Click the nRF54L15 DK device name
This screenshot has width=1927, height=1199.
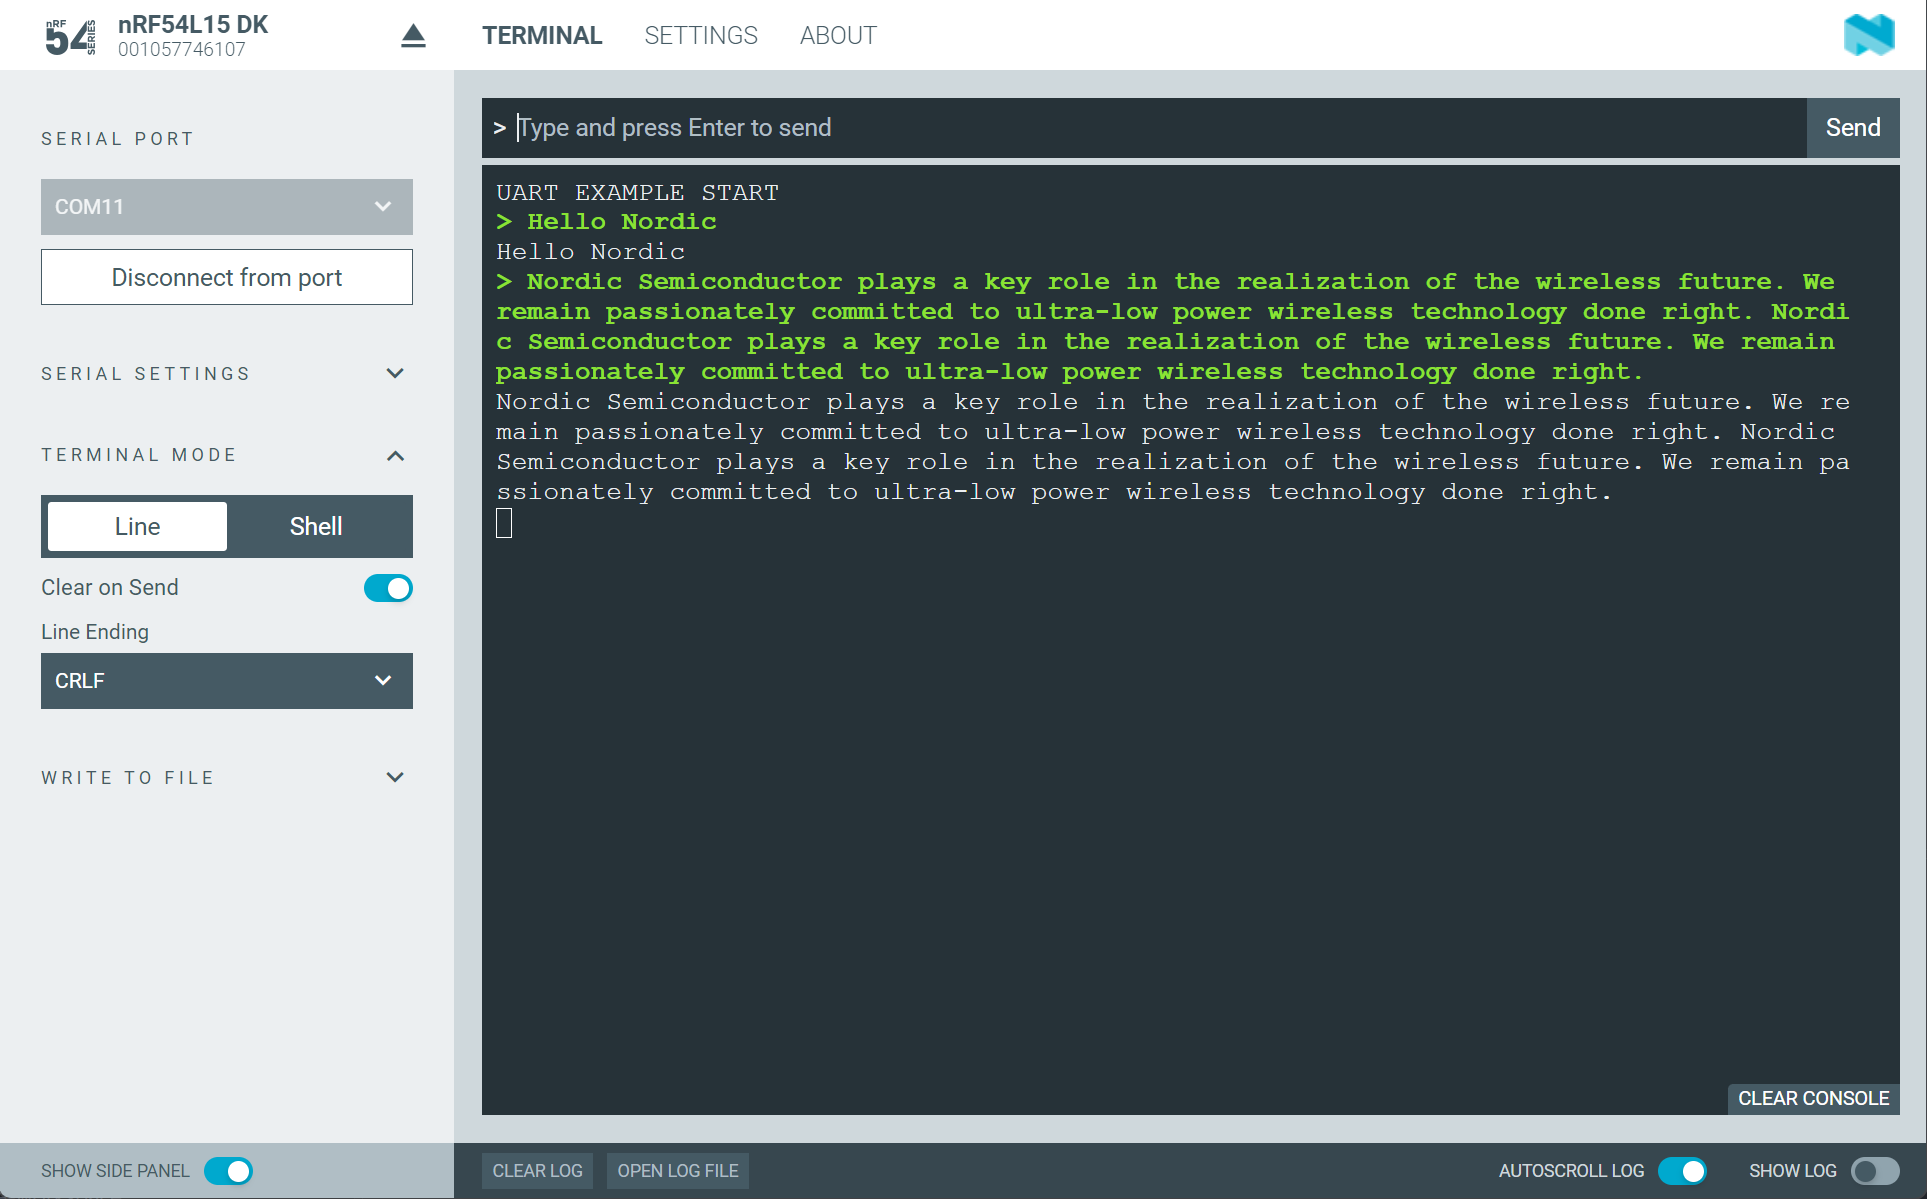[193, 24]
